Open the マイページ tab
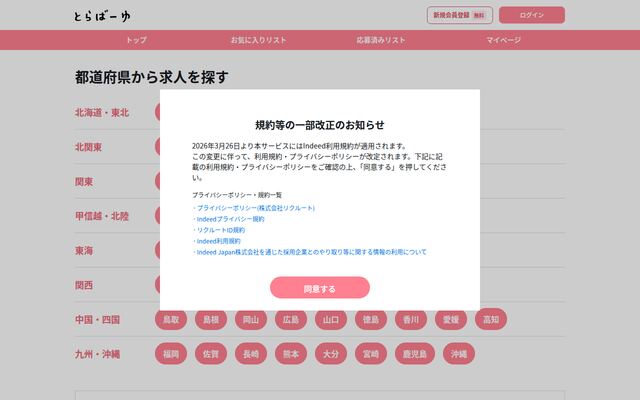 tap(503, 40)
